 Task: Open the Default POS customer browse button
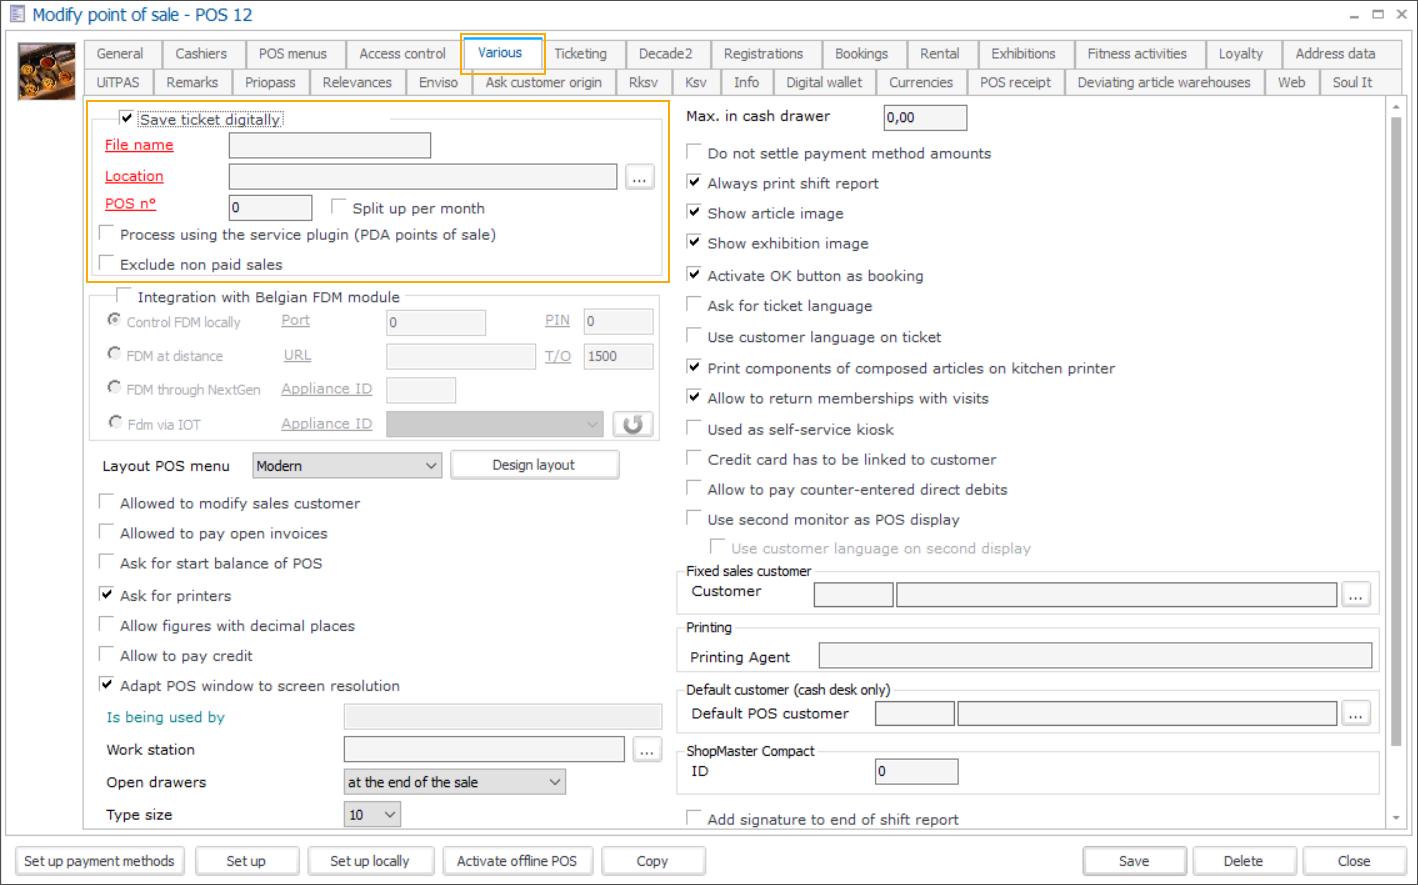coord(1355,714)
